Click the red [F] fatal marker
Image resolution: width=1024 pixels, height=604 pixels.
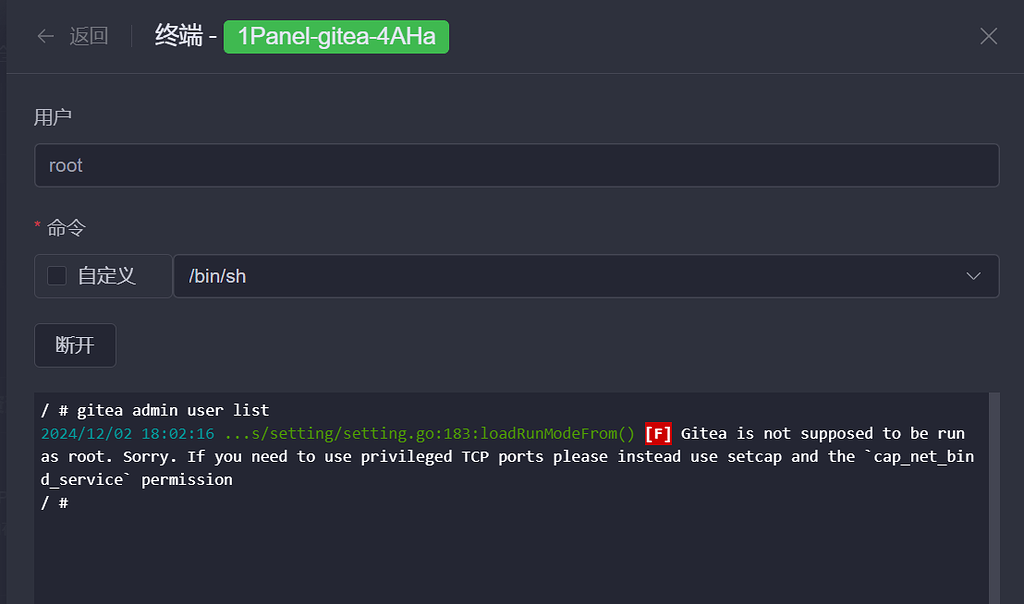tap(658, 433)
